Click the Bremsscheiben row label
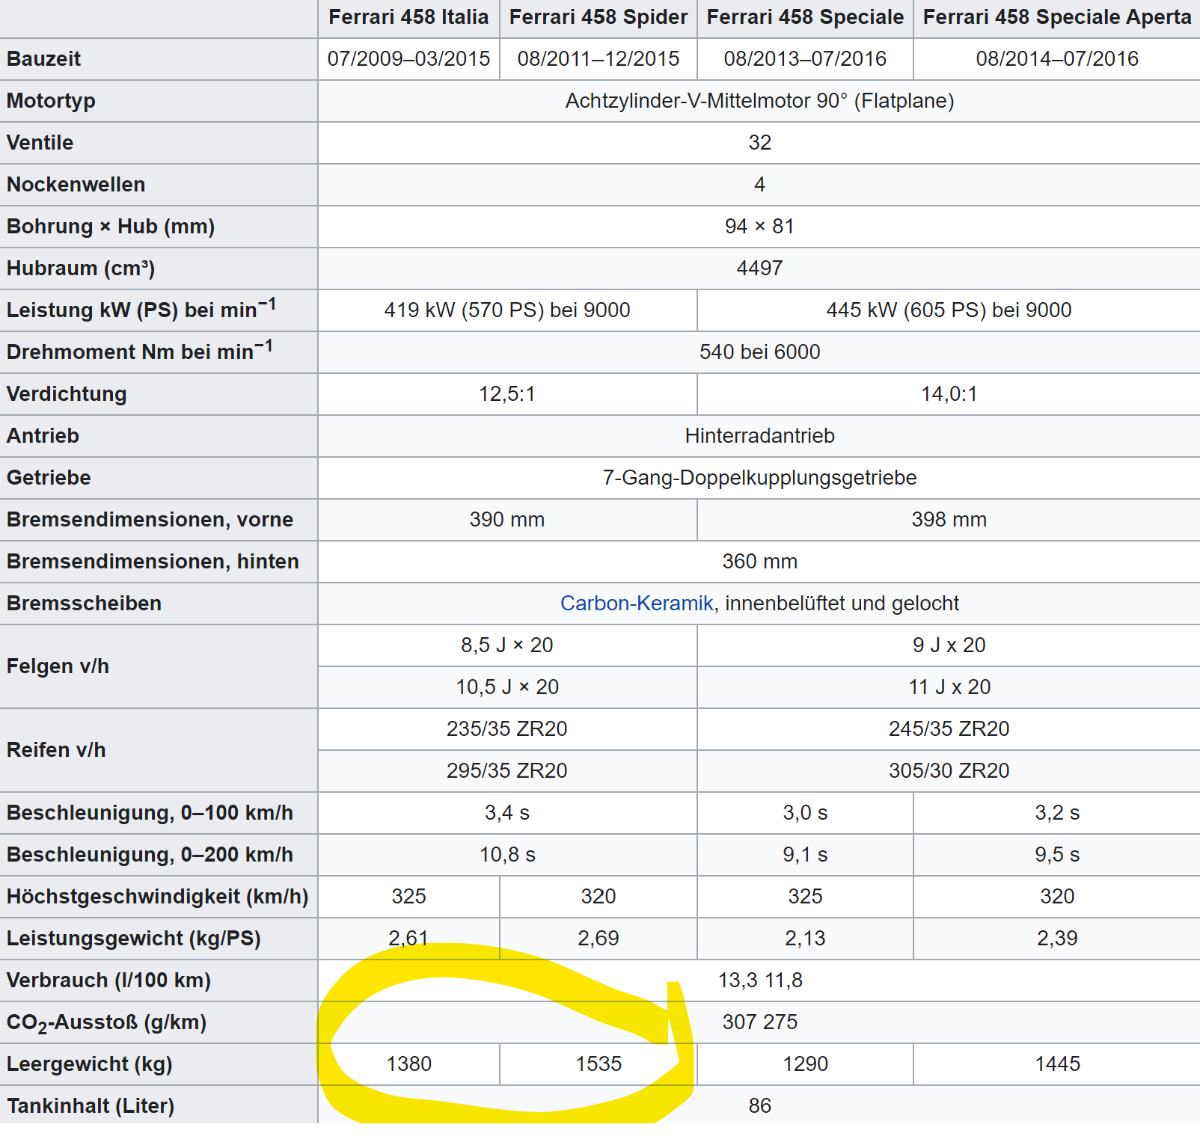1200x1148 pixels. [84, 603]
